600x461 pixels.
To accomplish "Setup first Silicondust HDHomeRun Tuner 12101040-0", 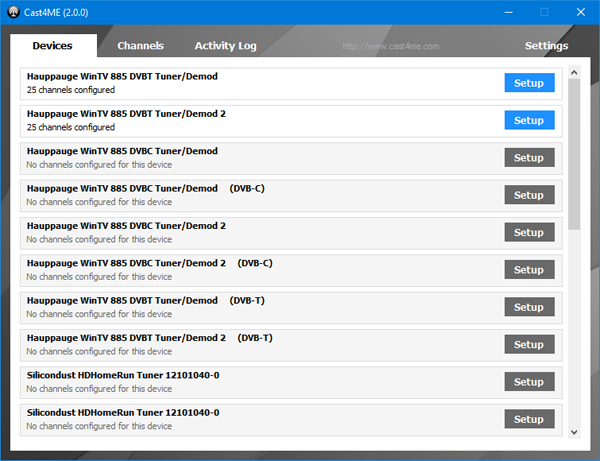I will point(529,382).
